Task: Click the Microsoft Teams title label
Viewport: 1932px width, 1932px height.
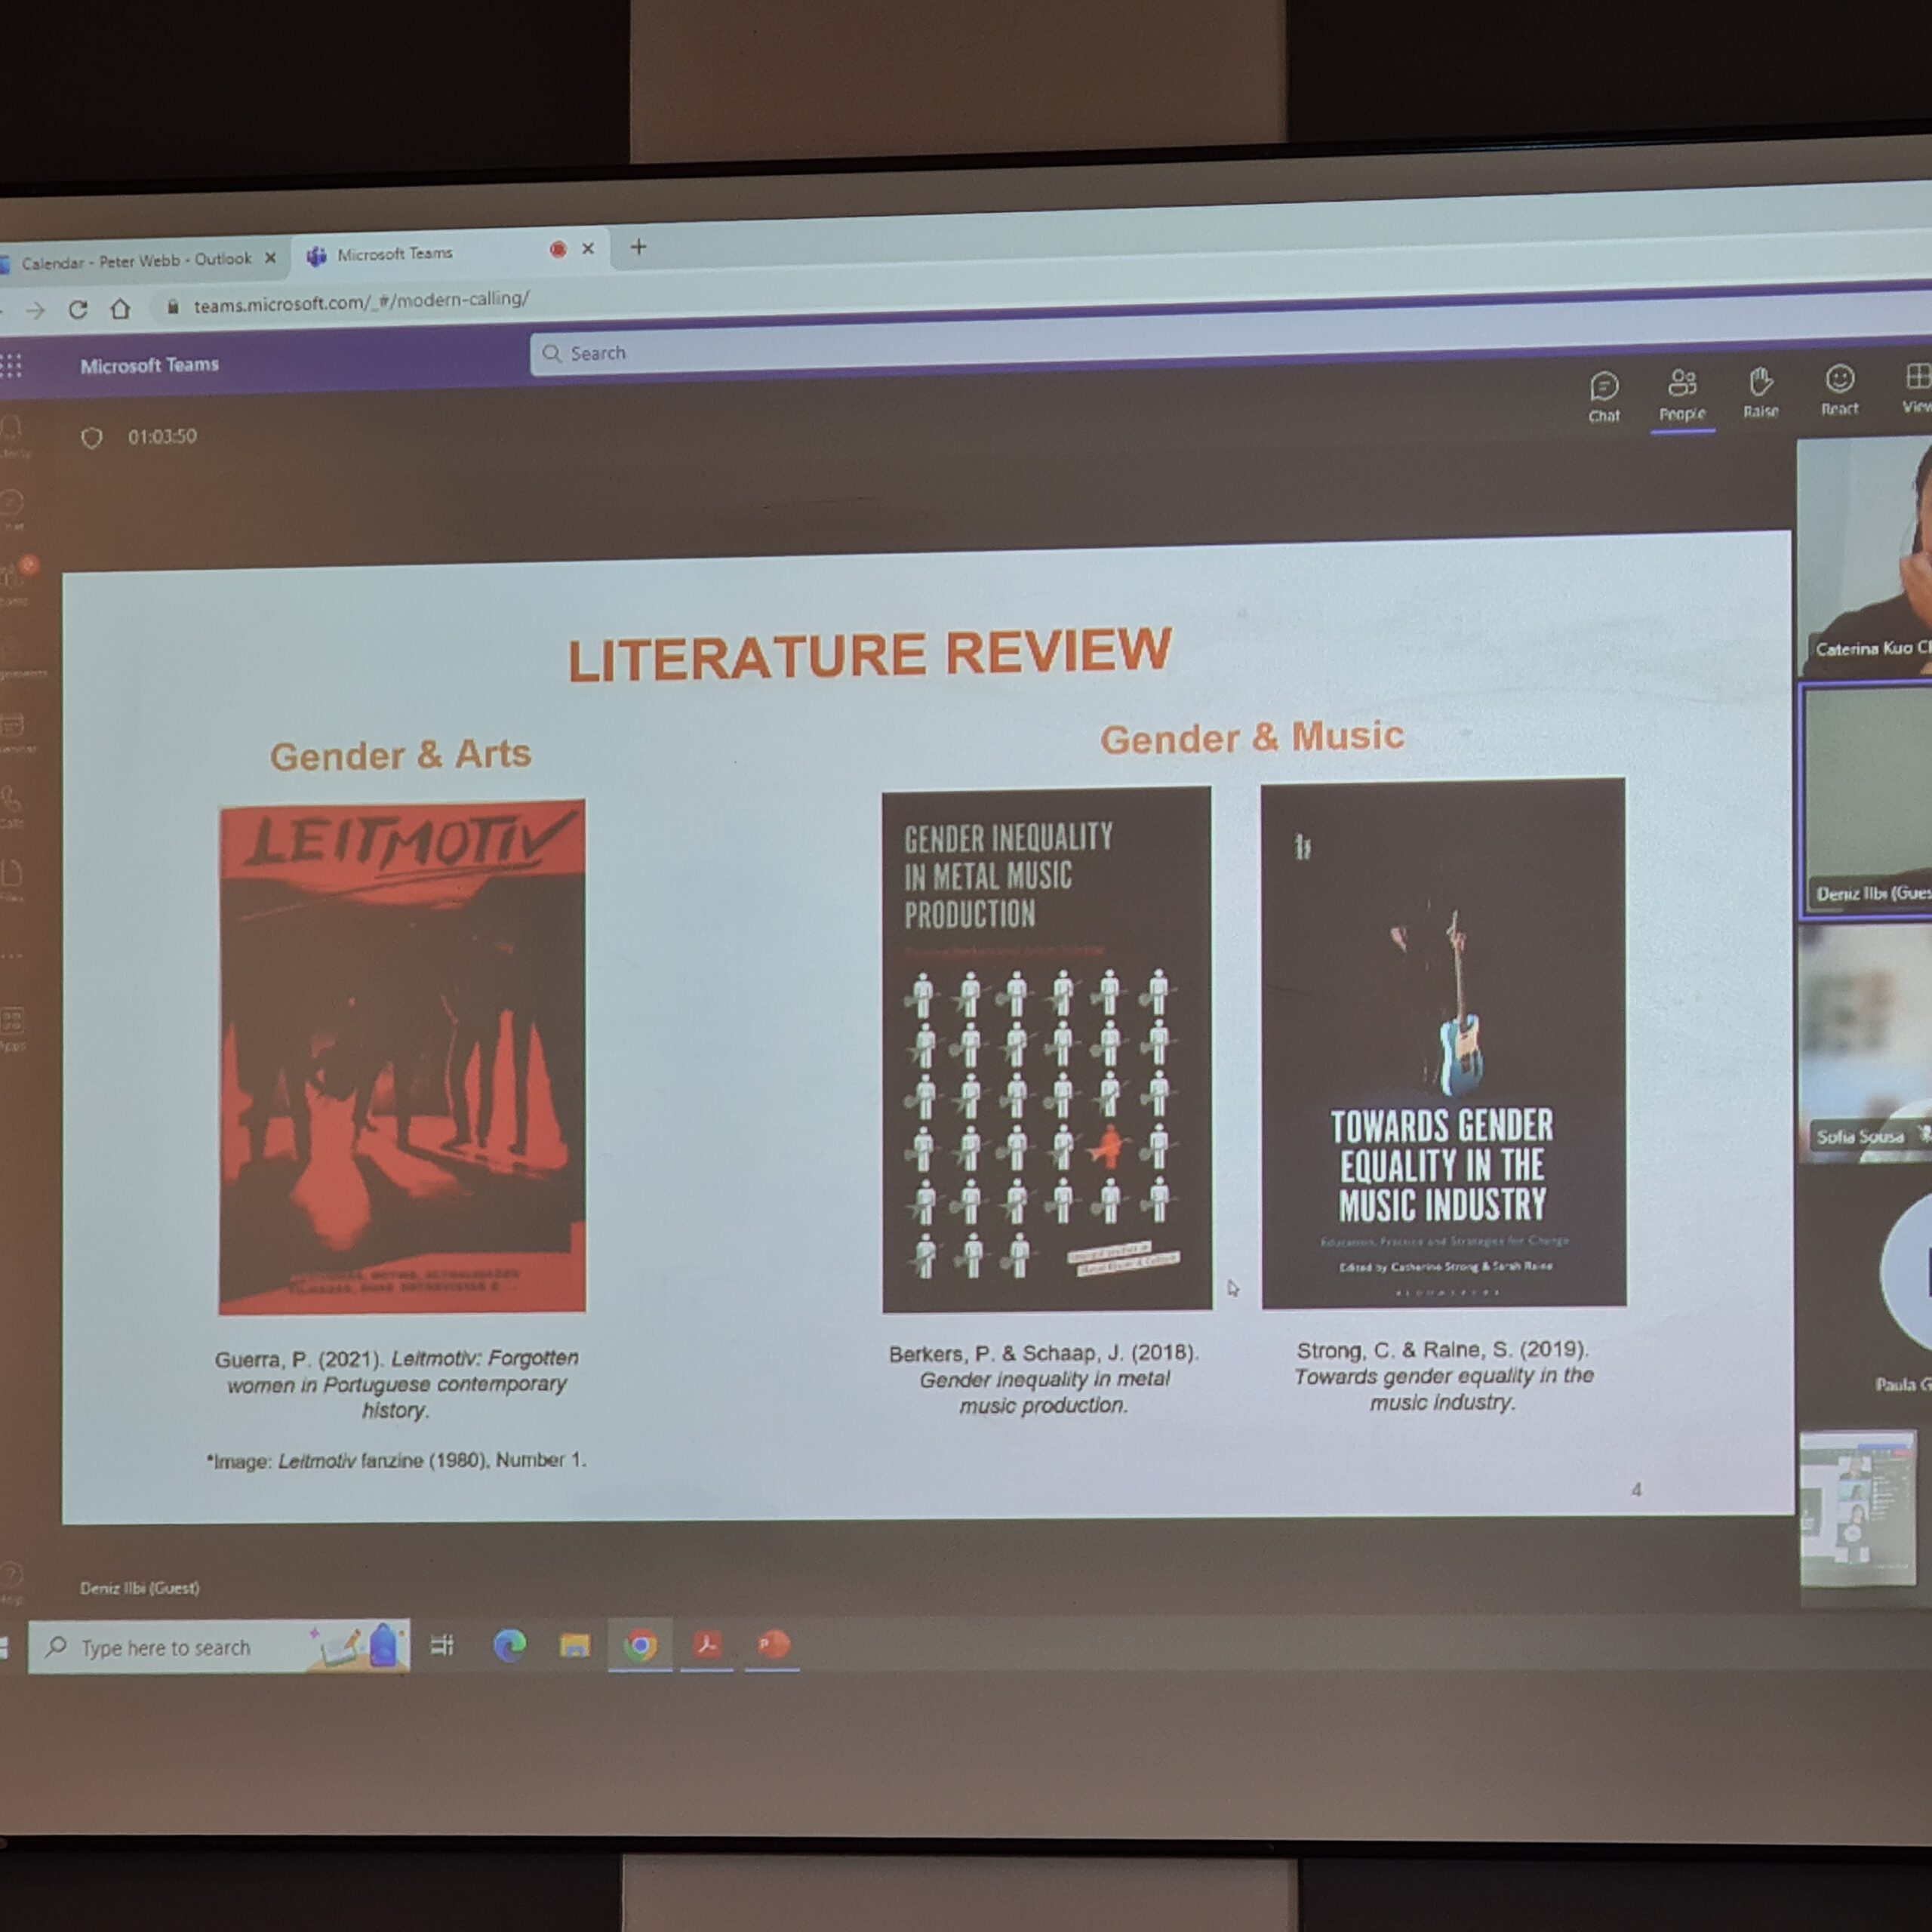Action: click(x=149, y=365)
